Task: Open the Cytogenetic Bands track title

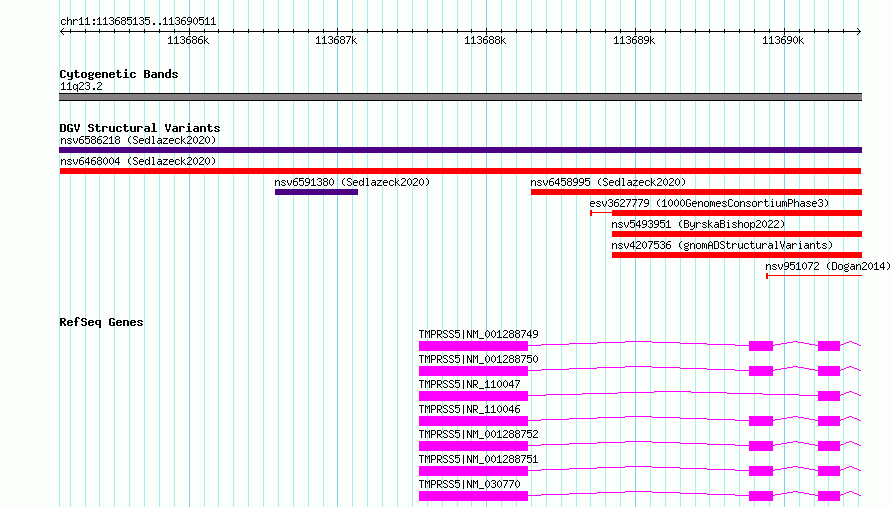Action: point(119,74)
